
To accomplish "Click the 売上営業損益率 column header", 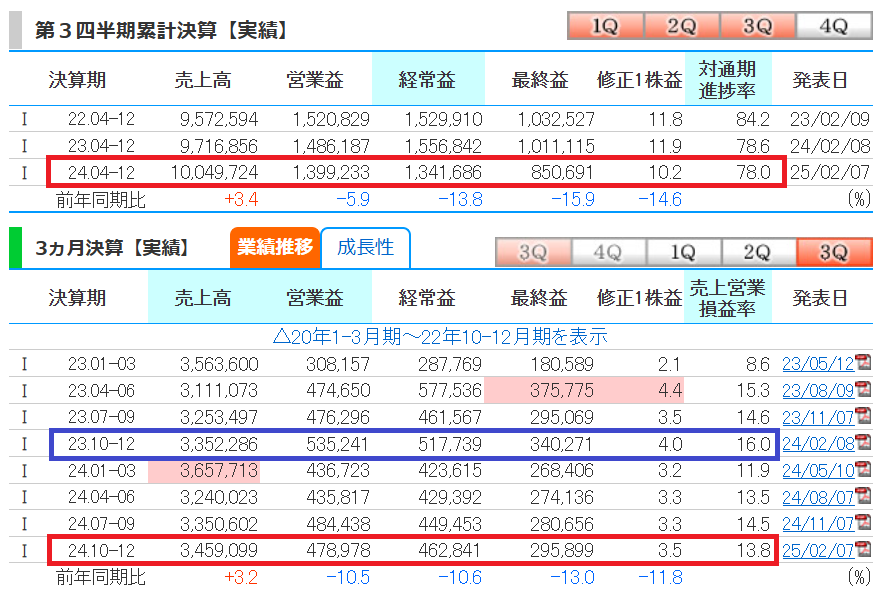I will [x=727, y=298].
